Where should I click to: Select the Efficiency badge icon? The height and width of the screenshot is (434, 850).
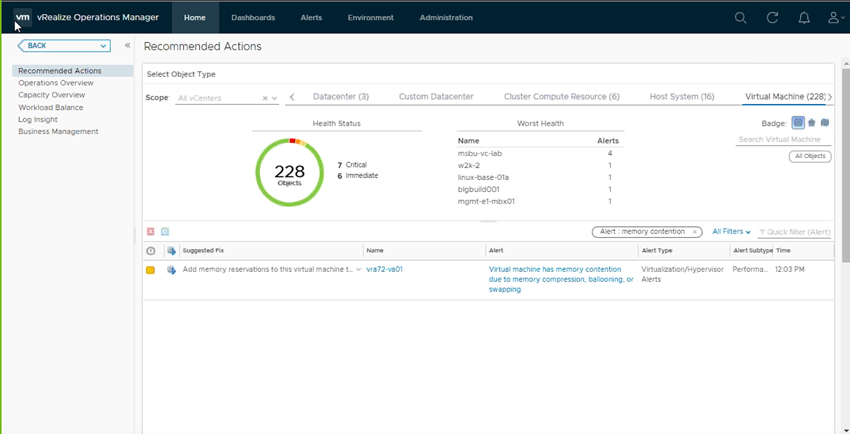(x=825, y=122)
